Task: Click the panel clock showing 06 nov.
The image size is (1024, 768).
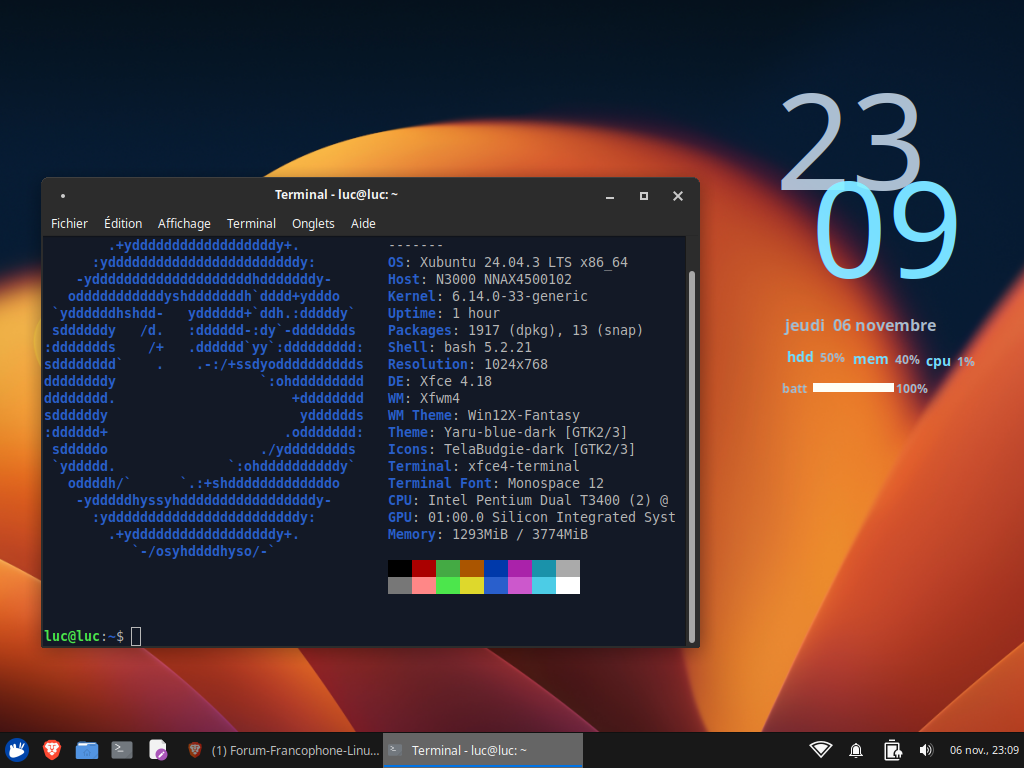Action: [x=984, y=750]
